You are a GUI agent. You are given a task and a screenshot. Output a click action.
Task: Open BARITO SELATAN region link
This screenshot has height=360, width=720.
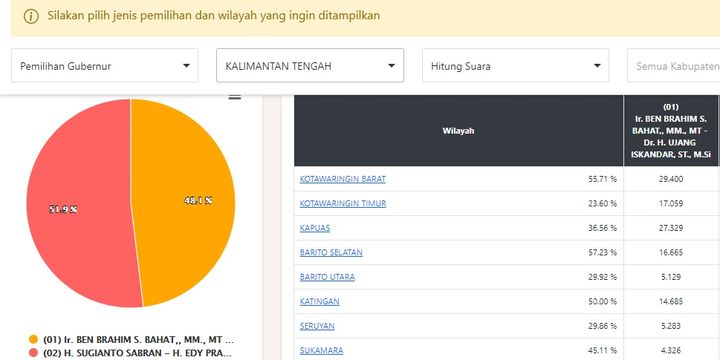(331, 253)
